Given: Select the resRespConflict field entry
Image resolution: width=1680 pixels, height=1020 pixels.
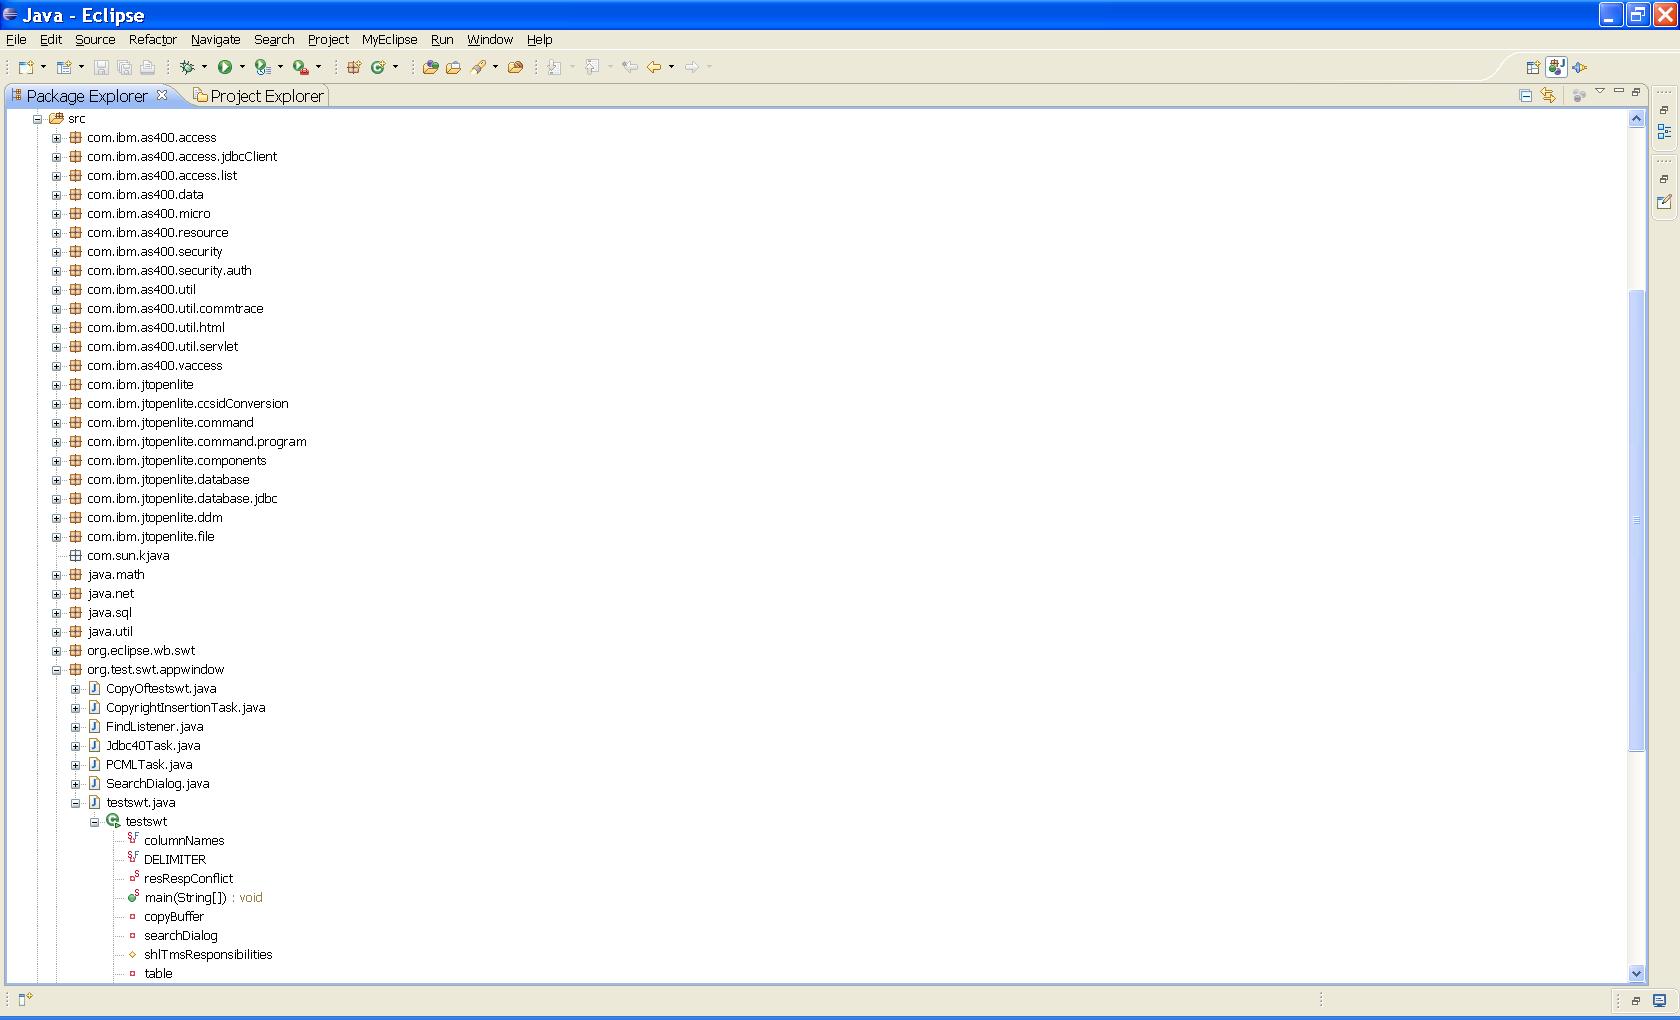Looking at the screenshot, I should pyautogui.click(x=188, y=879).
